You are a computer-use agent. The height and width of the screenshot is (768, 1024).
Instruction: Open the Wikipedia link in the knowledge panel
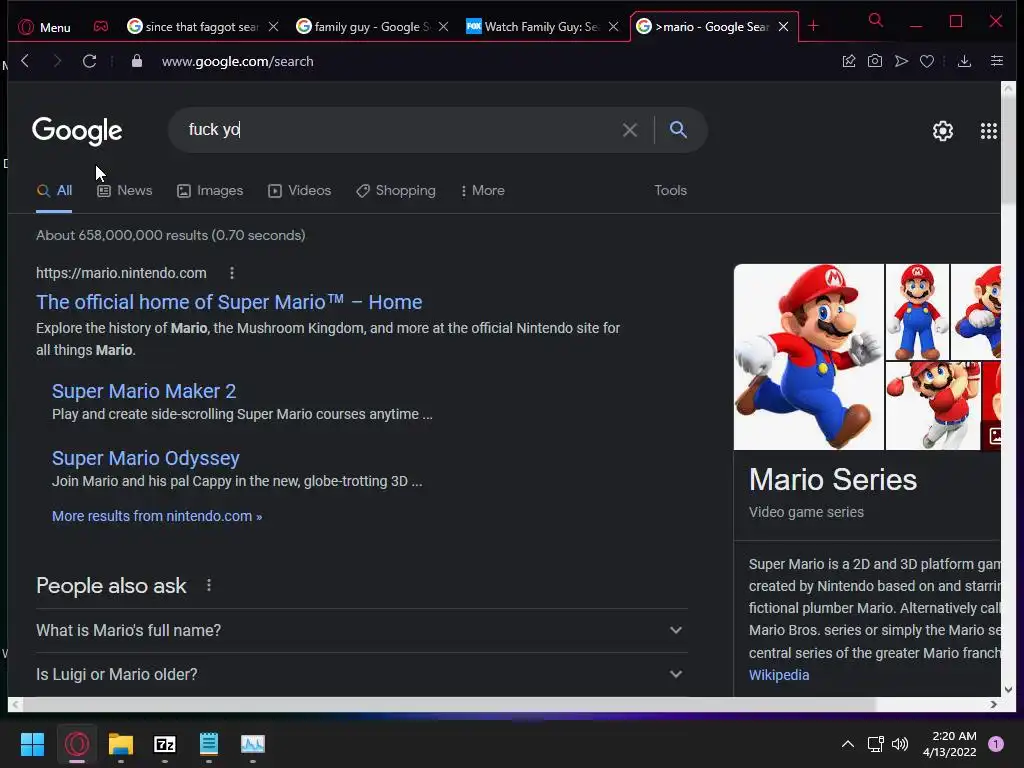point(778,675)
